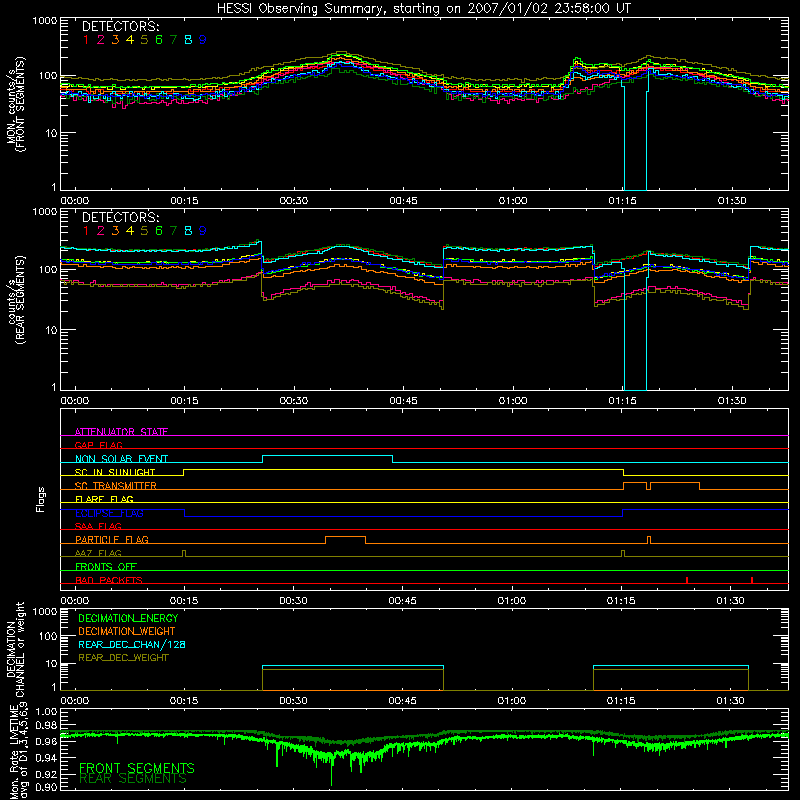Select cyan detector 8 in rear segments legend
The image size is (800, 800).
188,231
